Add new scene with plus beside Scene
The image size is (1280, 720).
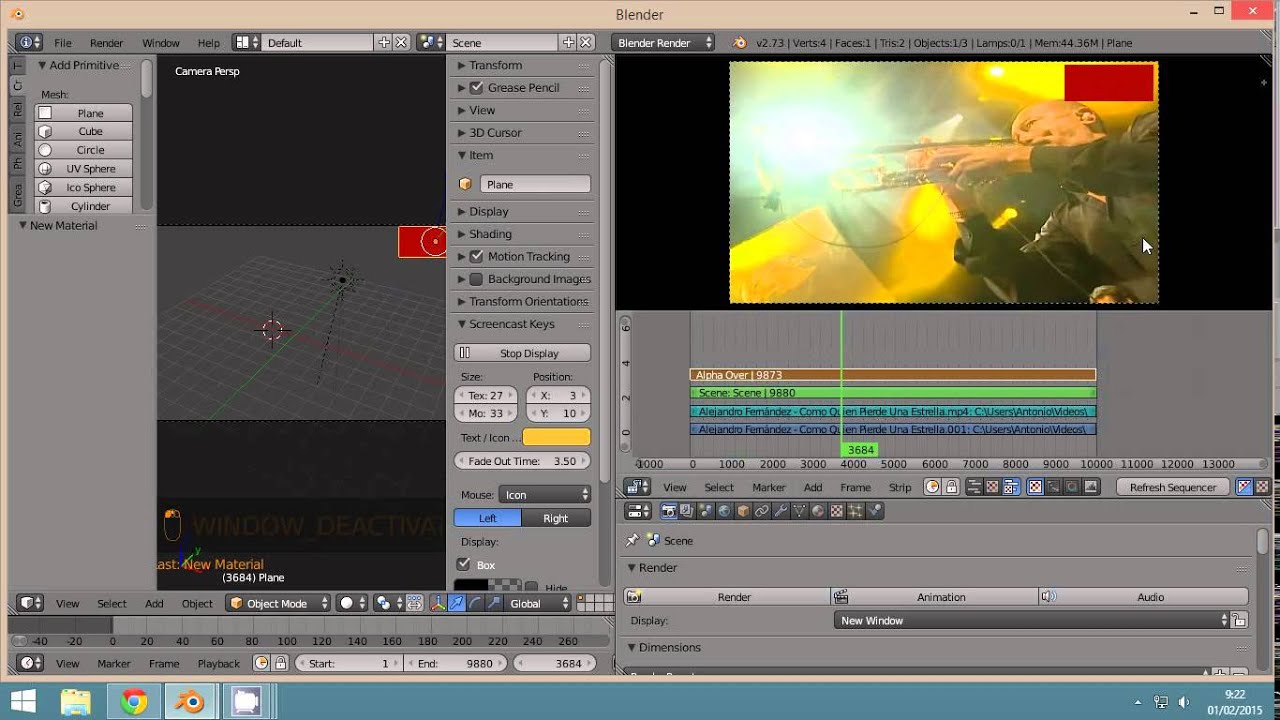568,42
